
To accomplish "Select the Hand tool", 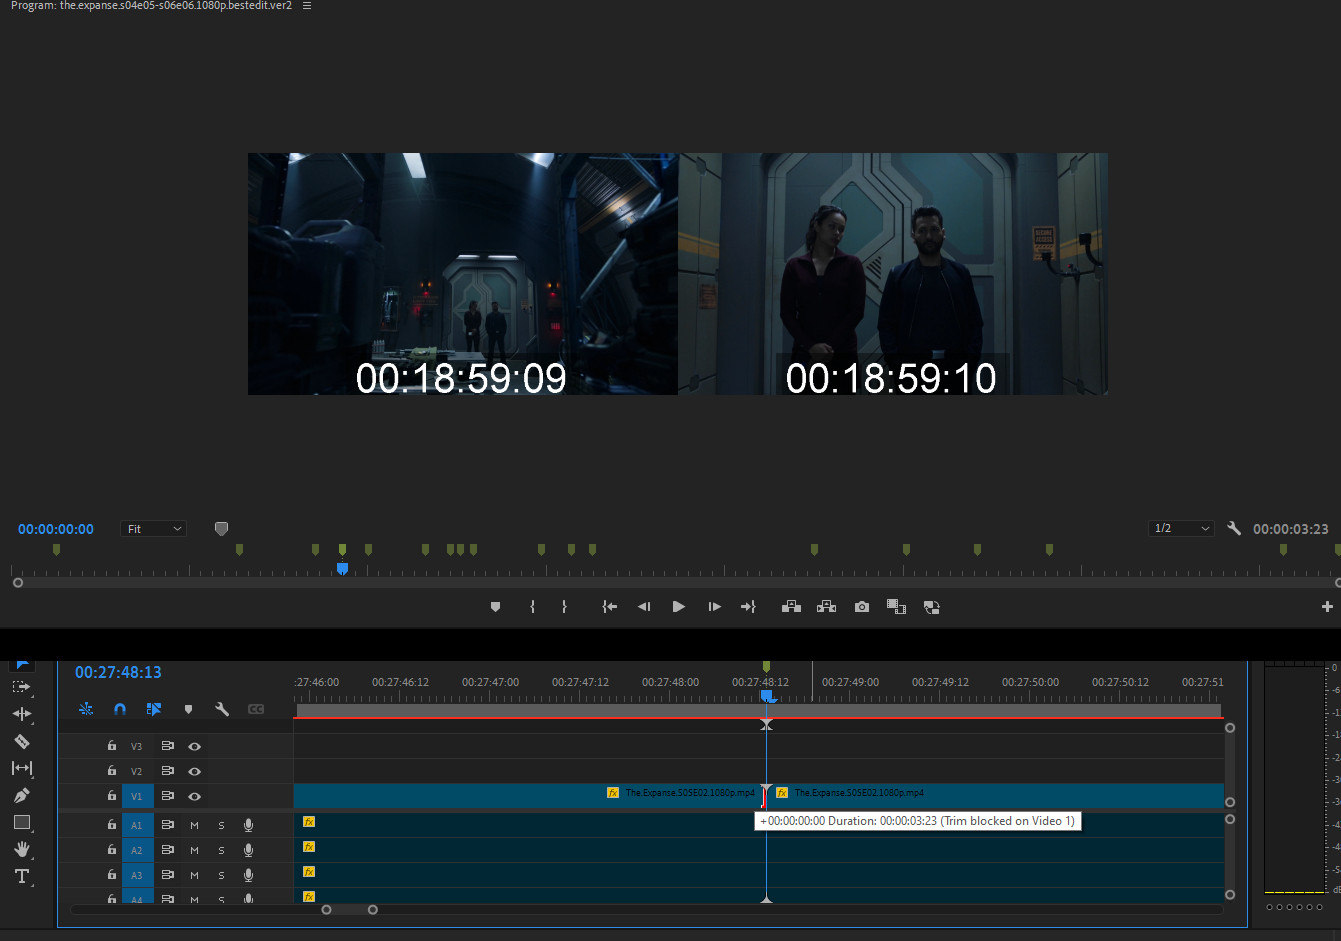I will tap(21, 849).
